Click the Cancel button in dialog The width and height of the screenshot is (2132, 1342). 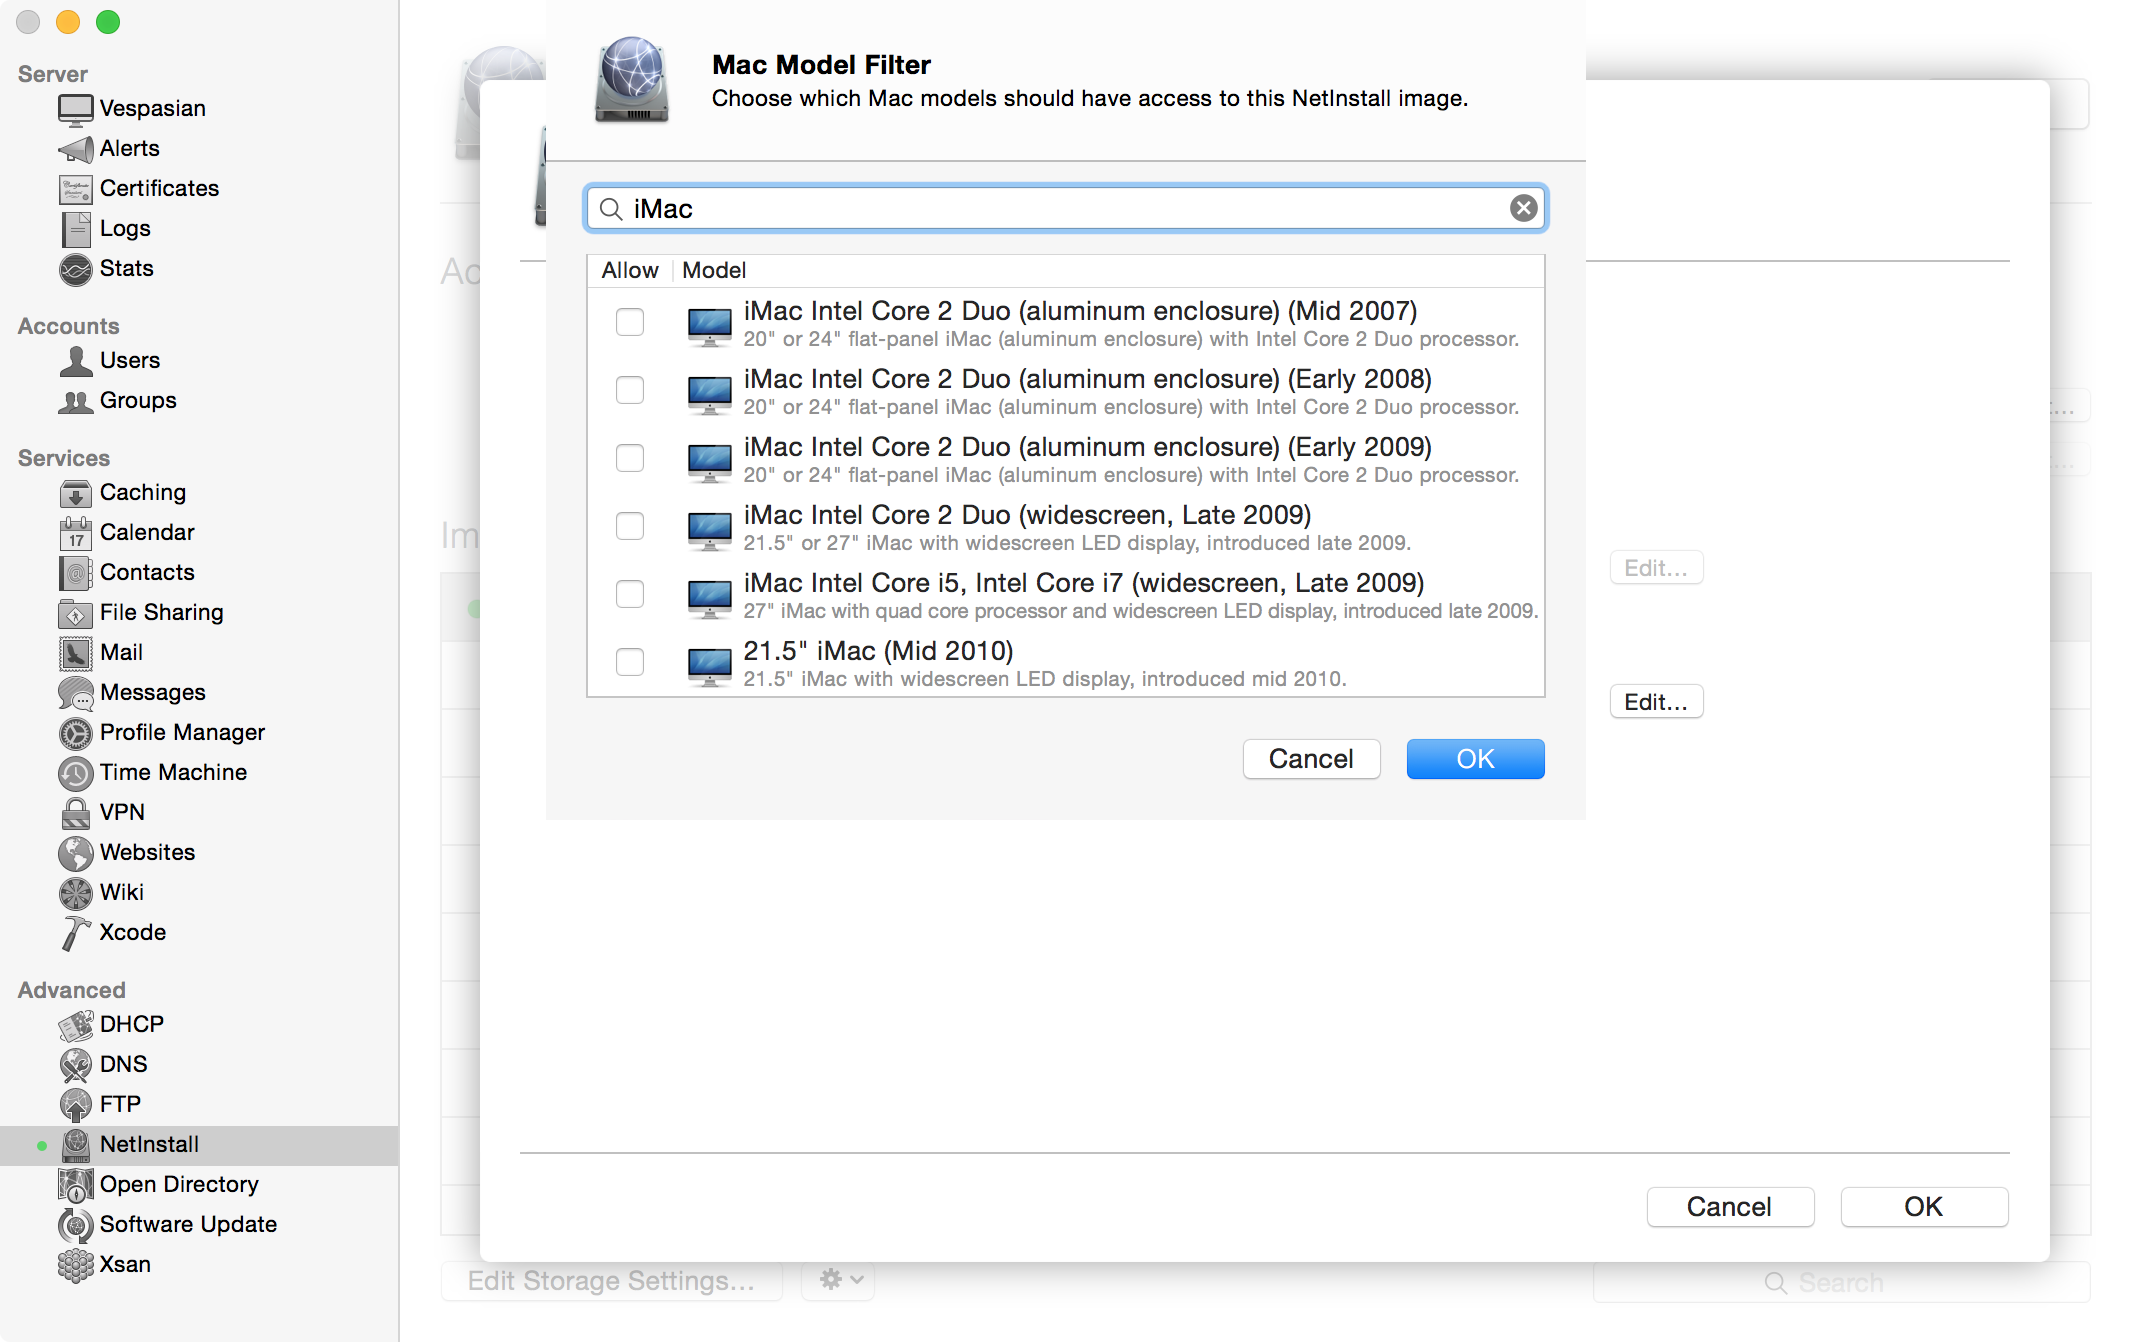[x=1311, y=759]
